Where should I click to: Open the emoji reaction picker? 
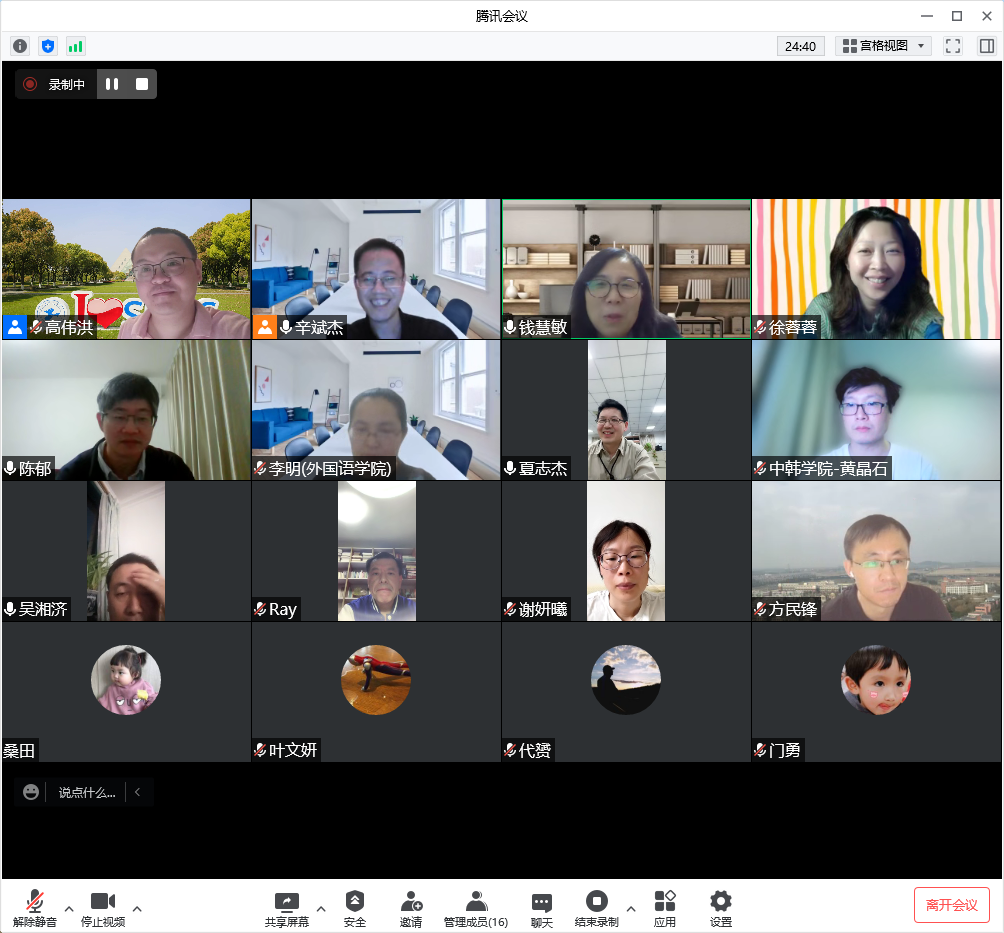click(31, 792)
